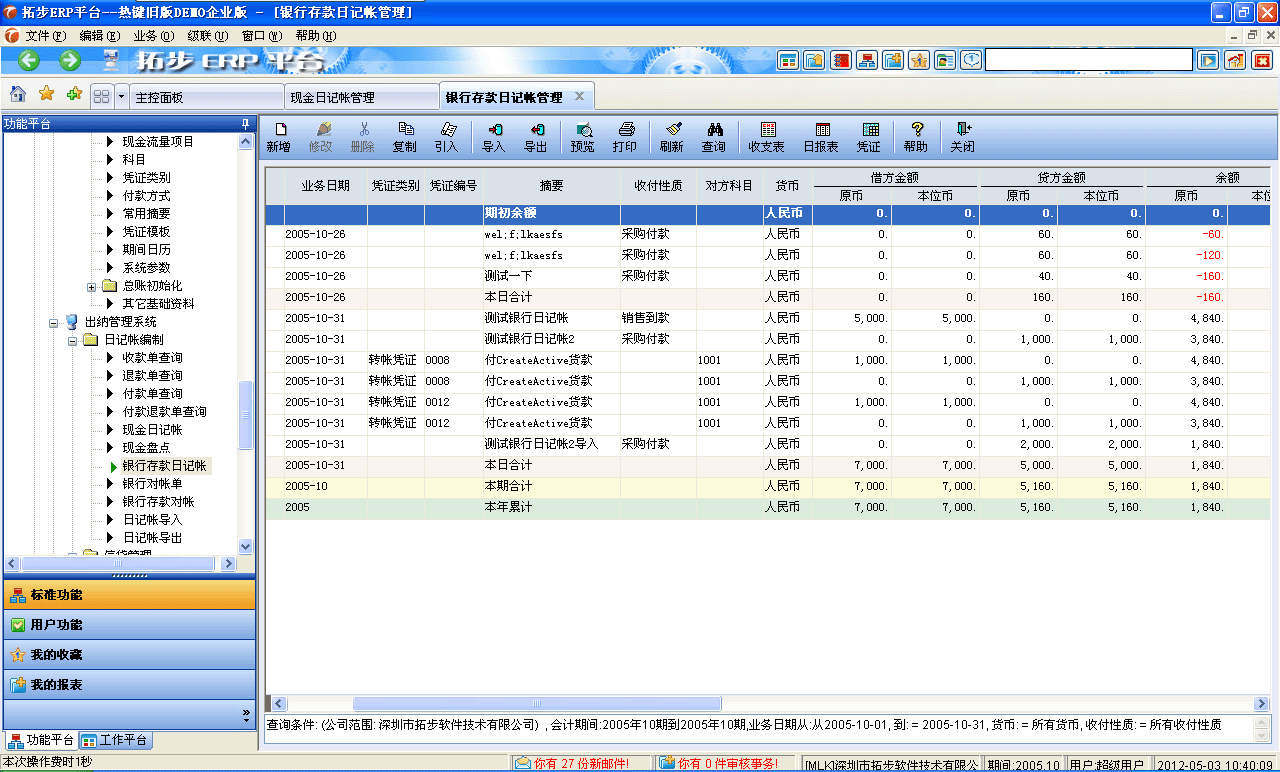The height and width of the screenshot is (772, 1280).
Task: Select the 复制 copy icon
Action: (405, 136)
